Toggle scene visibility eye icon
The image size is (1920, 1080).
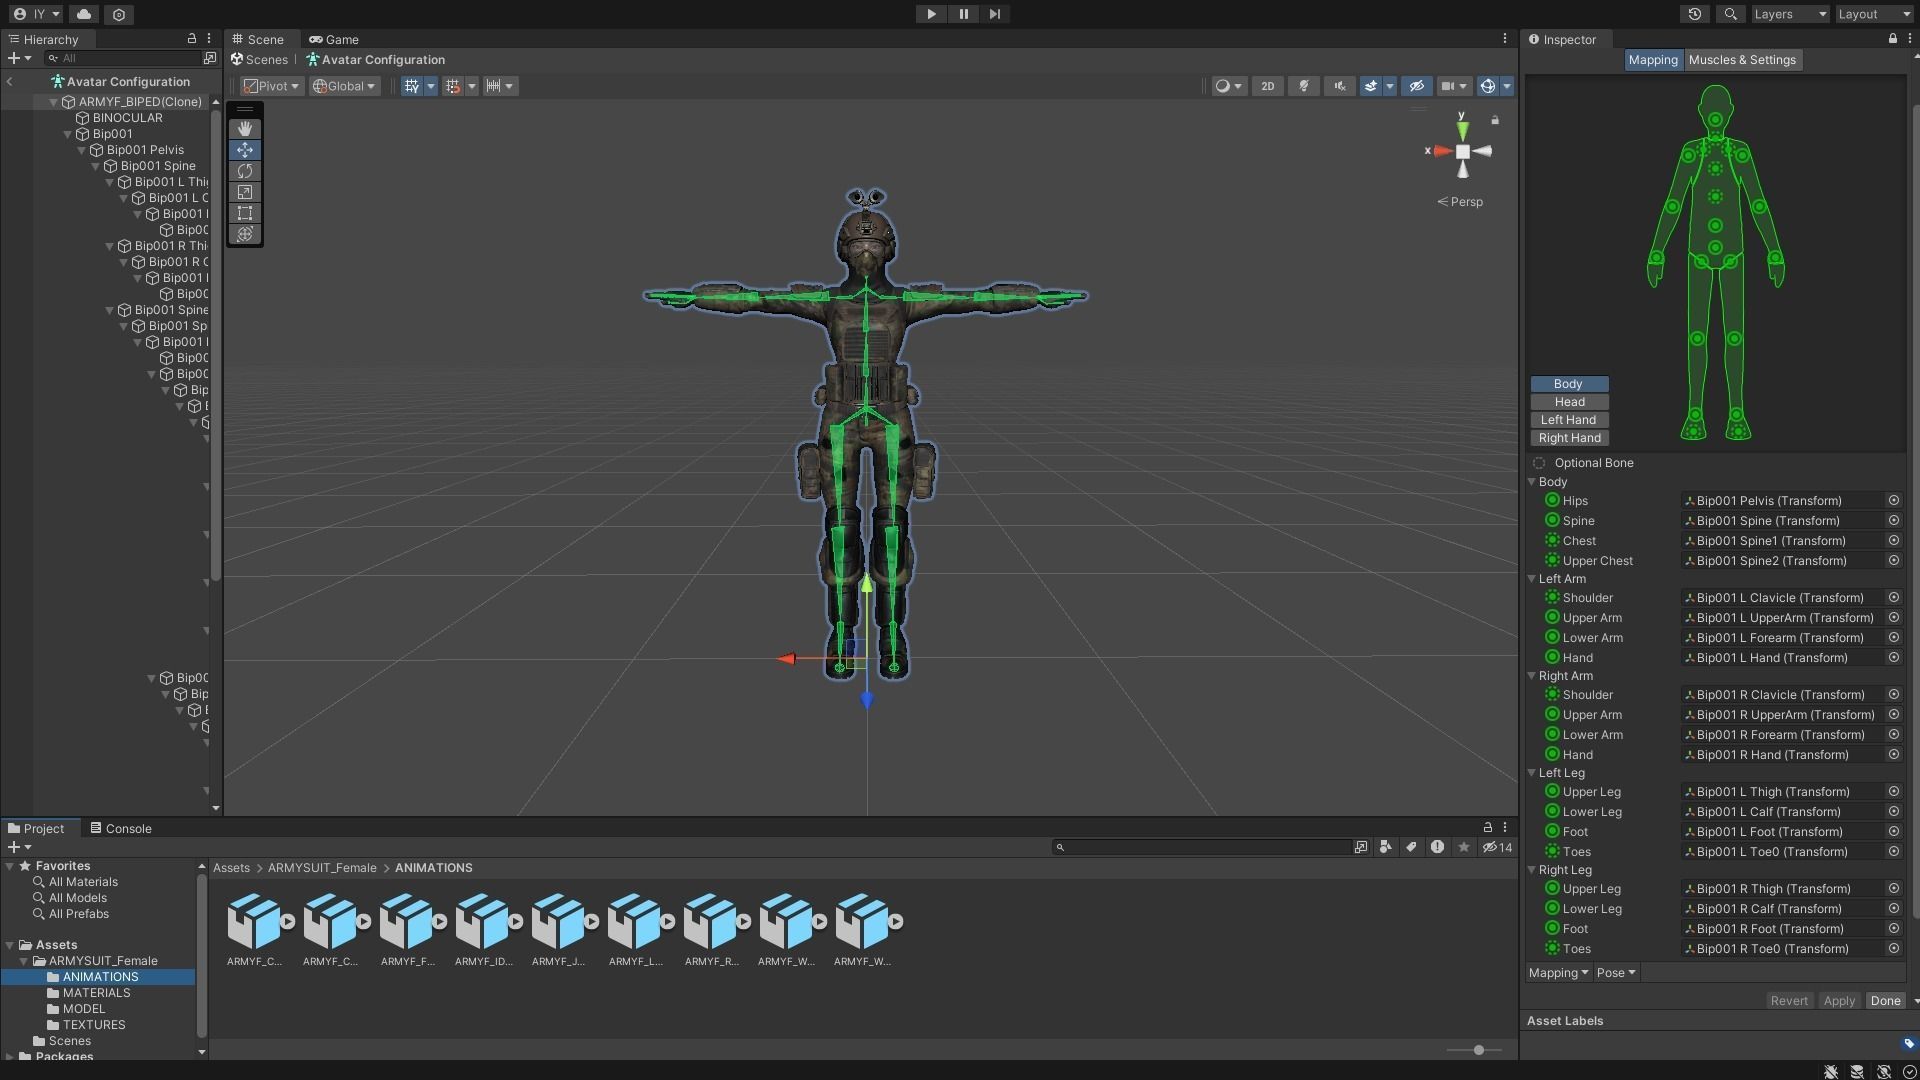pyautogui.click(x=1416, y=86)
